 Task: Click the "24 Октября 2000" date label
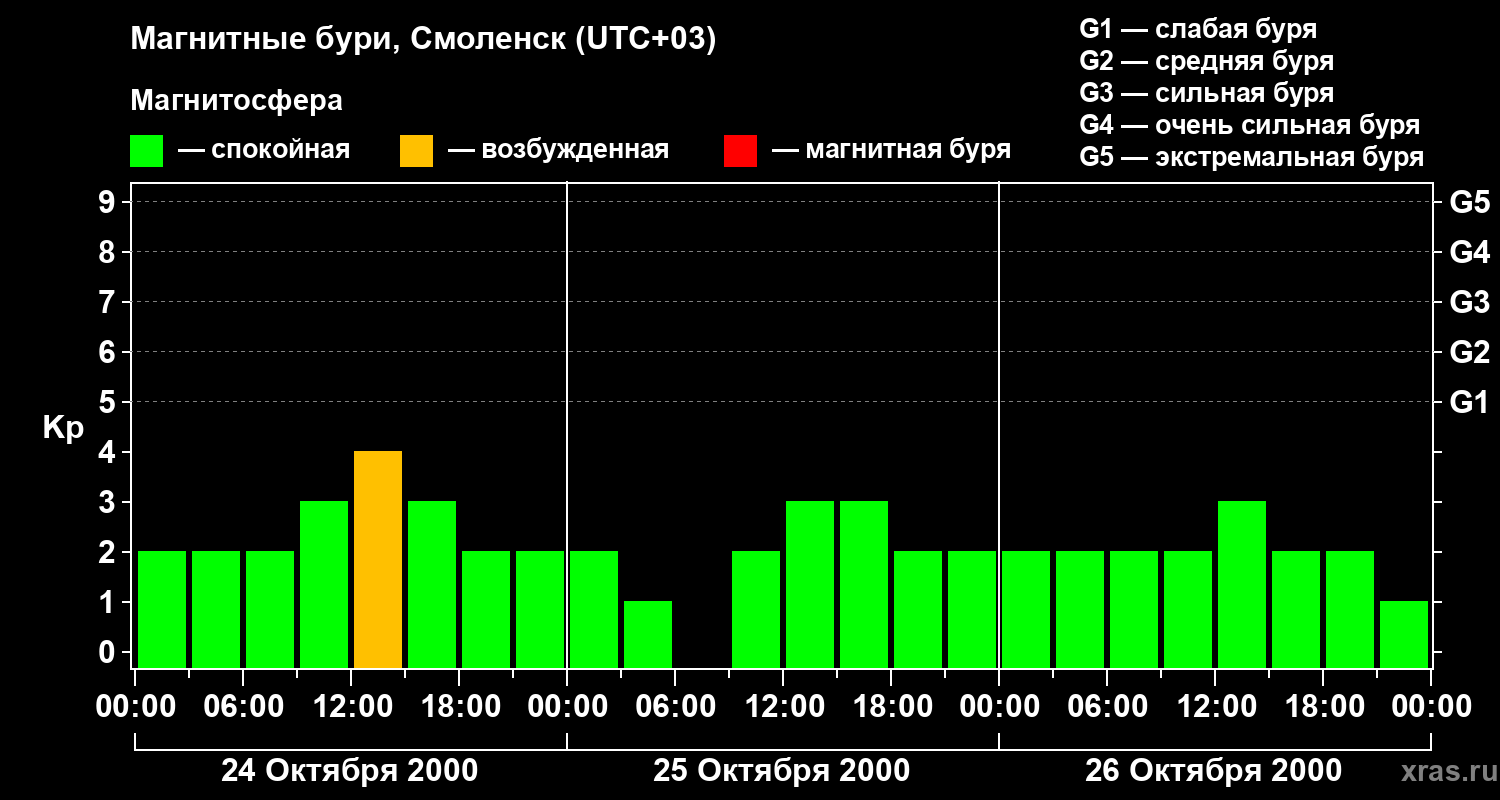[x=349, y=771]
